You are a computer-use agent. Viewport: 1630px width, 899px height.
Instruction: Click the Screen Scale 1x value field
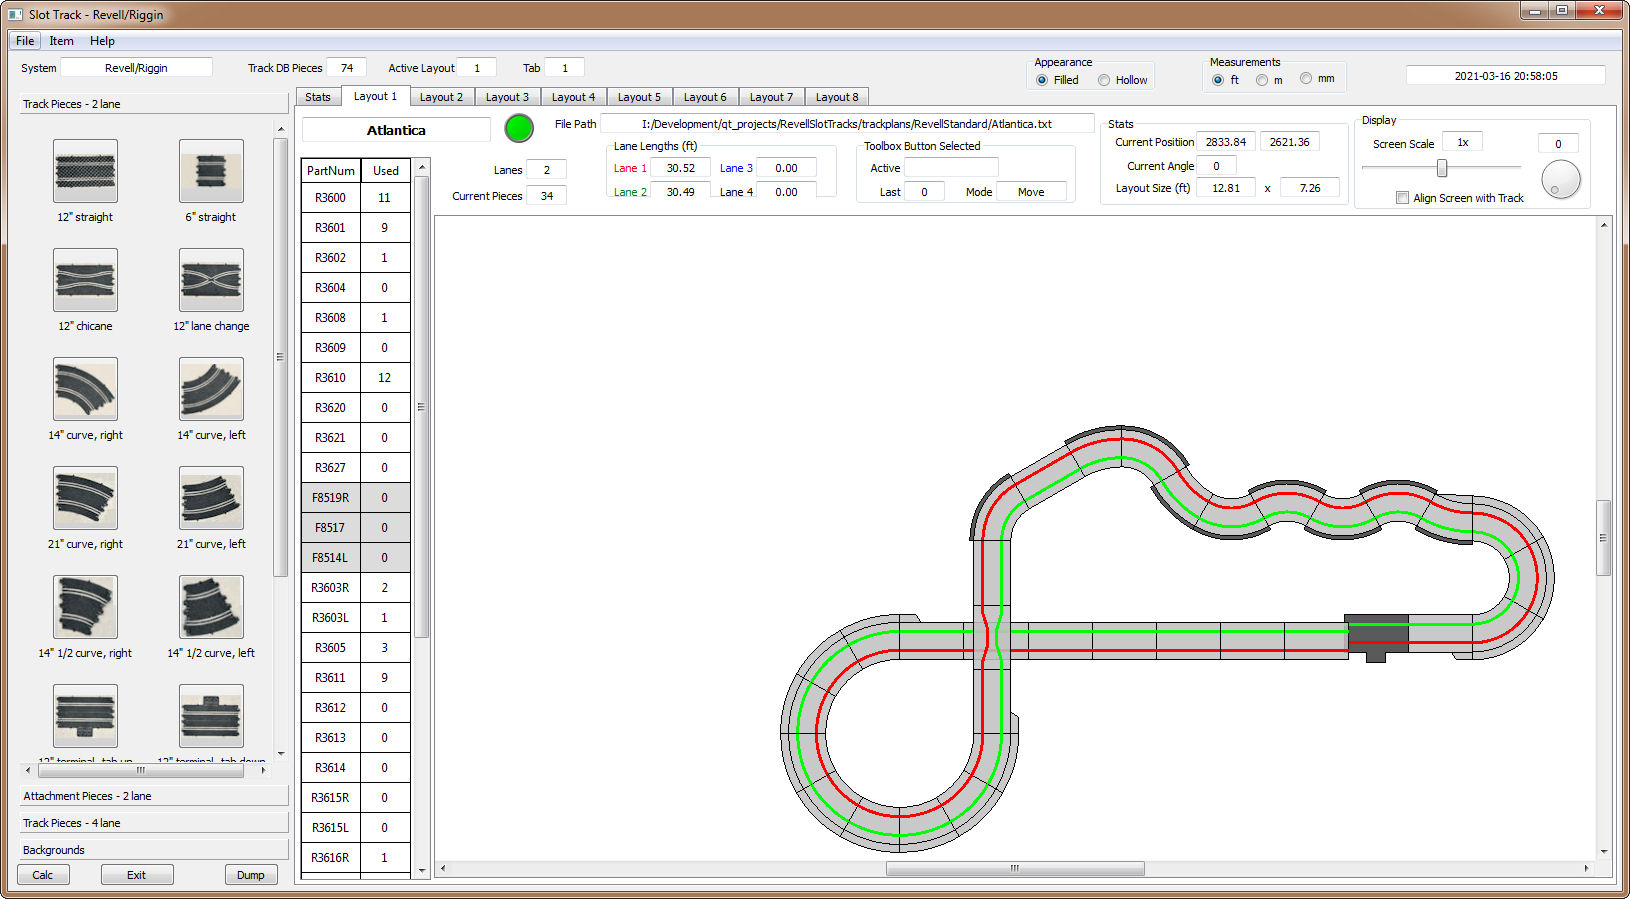(1462, 142)
